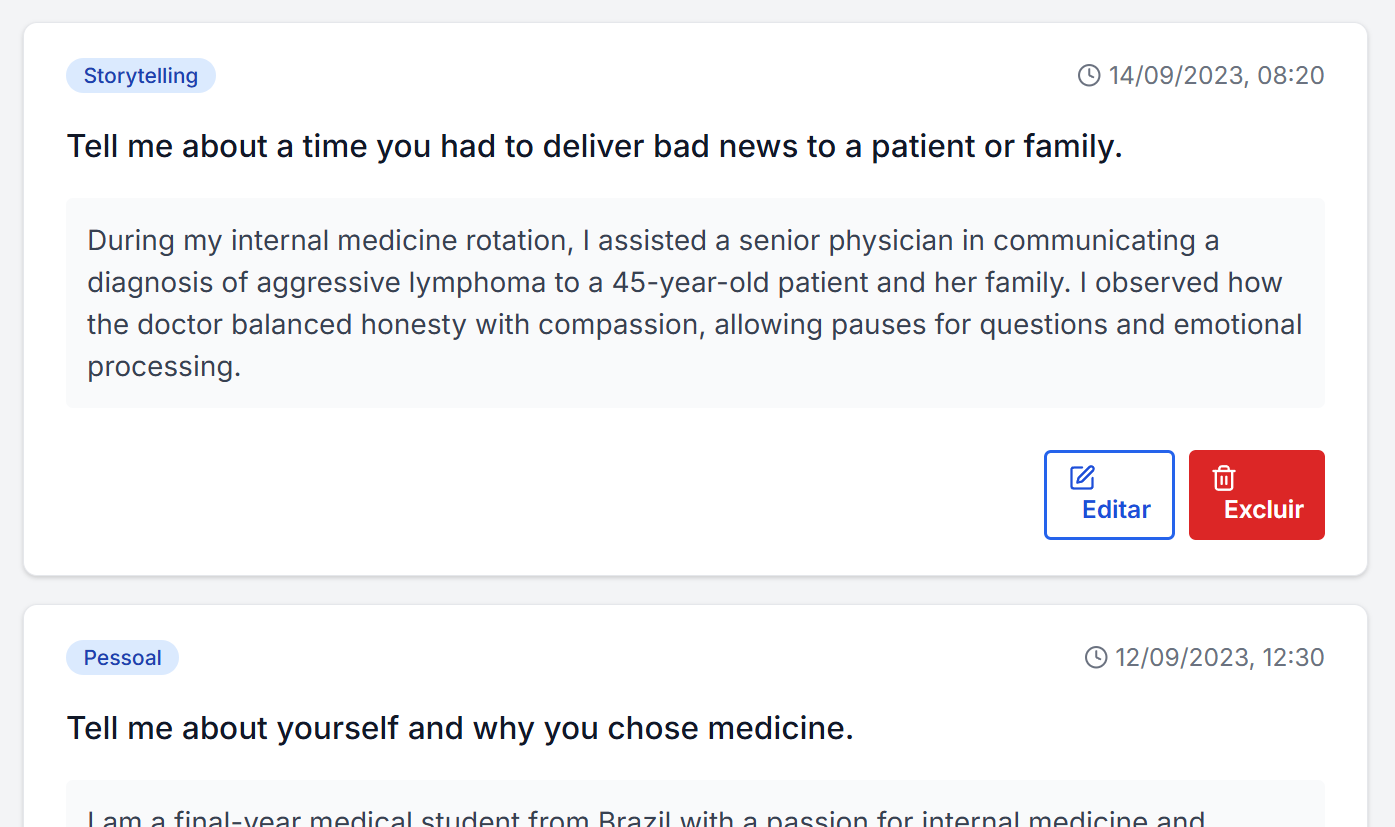Select the Pessoal category tag
The image size is (1395, 827).
pos(122,658)
